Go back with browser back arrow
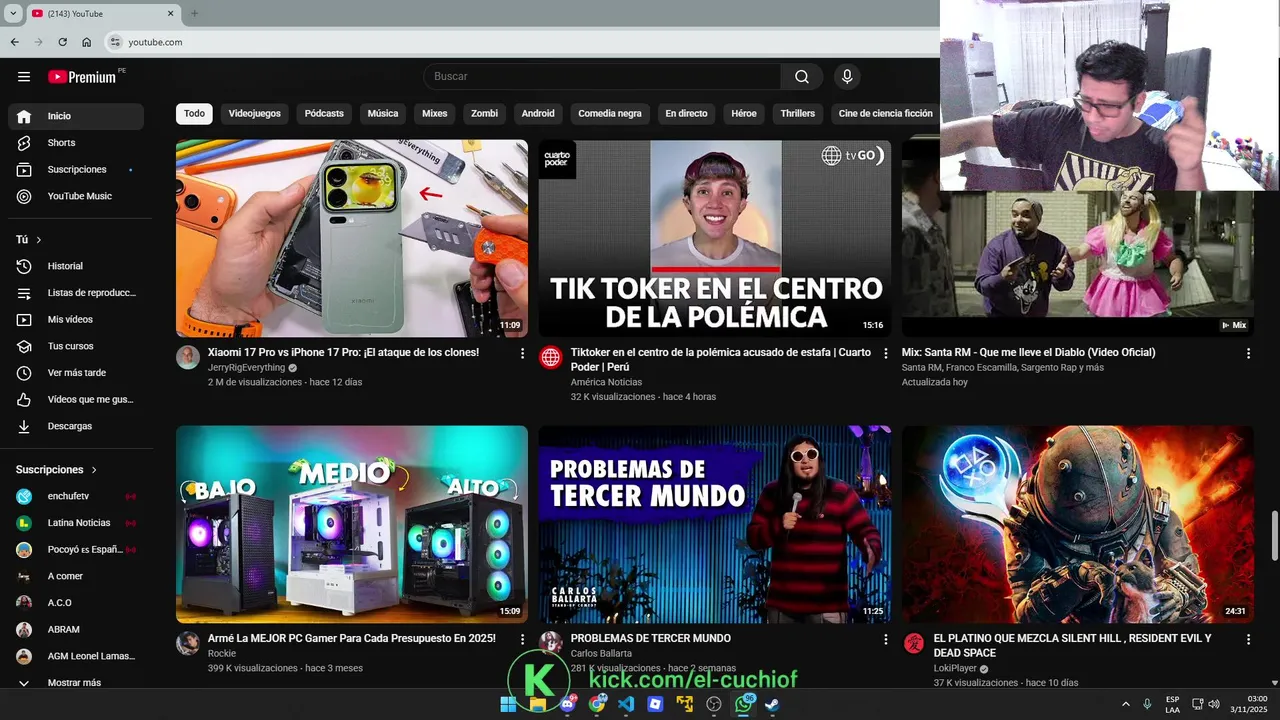The height and width of the screenshot is (720, 1280). 14,42
